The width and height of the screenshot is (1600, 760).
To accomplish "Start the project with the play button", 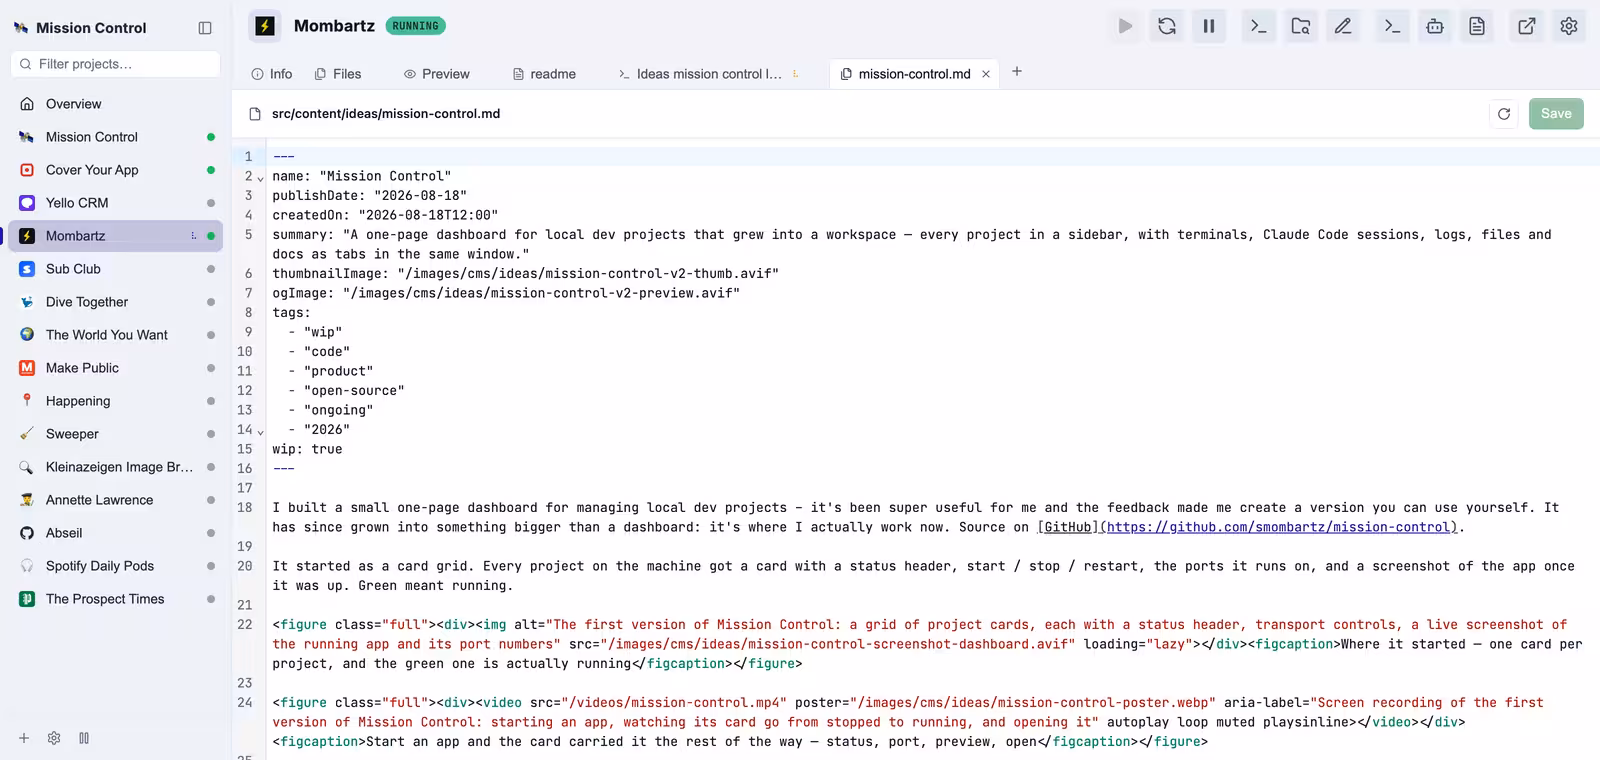I will 1125,26.
